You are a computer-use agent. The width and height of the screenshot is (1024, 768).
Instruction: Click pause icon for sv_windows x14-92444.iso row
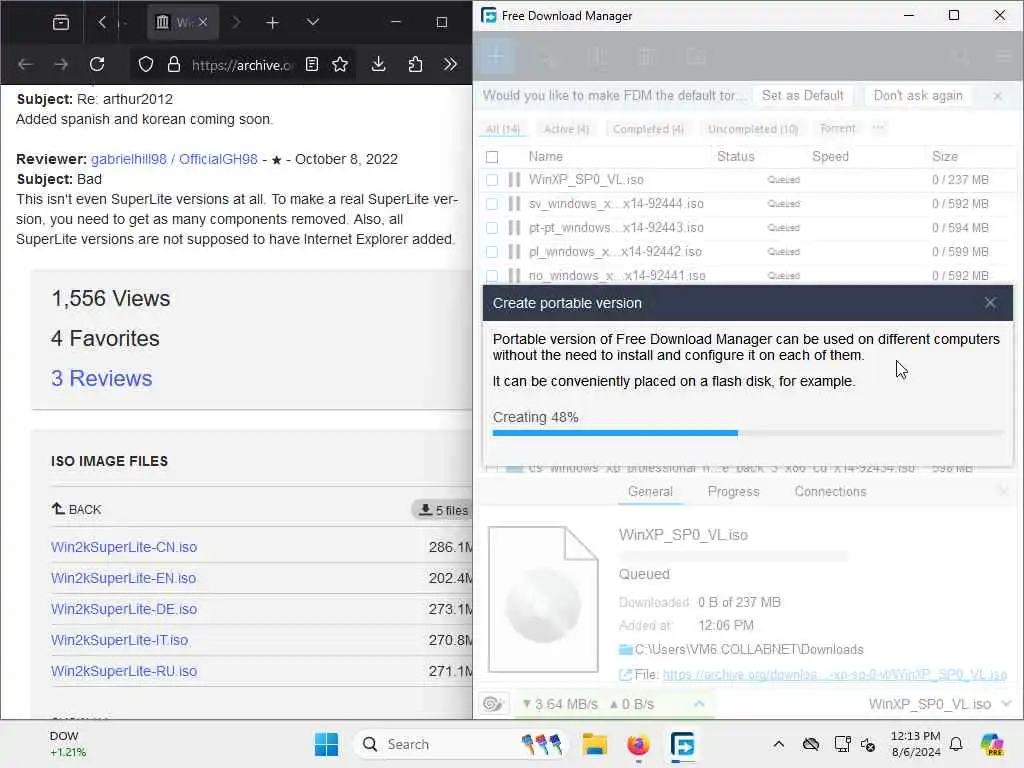[x=514, y=204]
